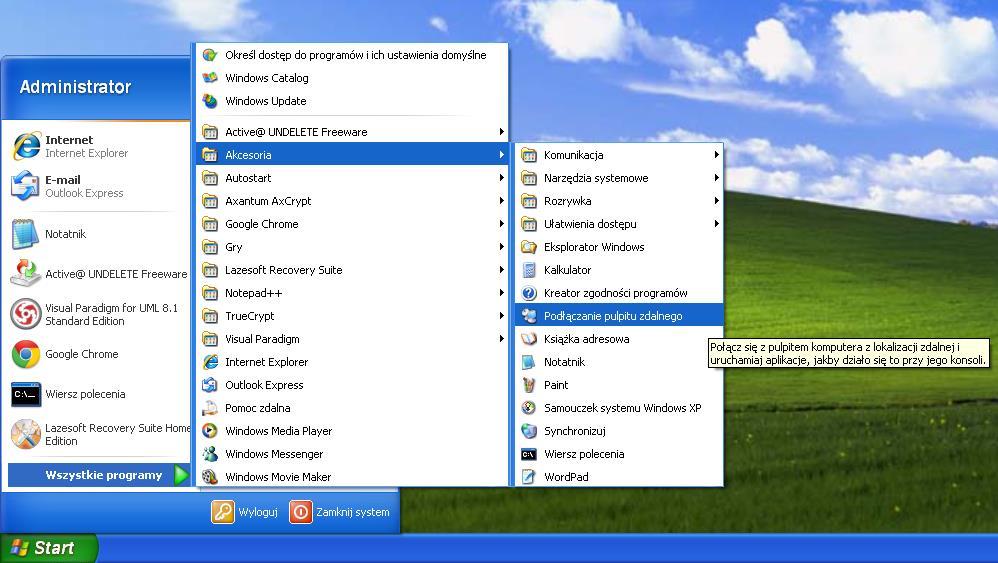998x563 pixels.
Task: Expand the Autostart submenu arrow
Action: [x=502, y=178]
